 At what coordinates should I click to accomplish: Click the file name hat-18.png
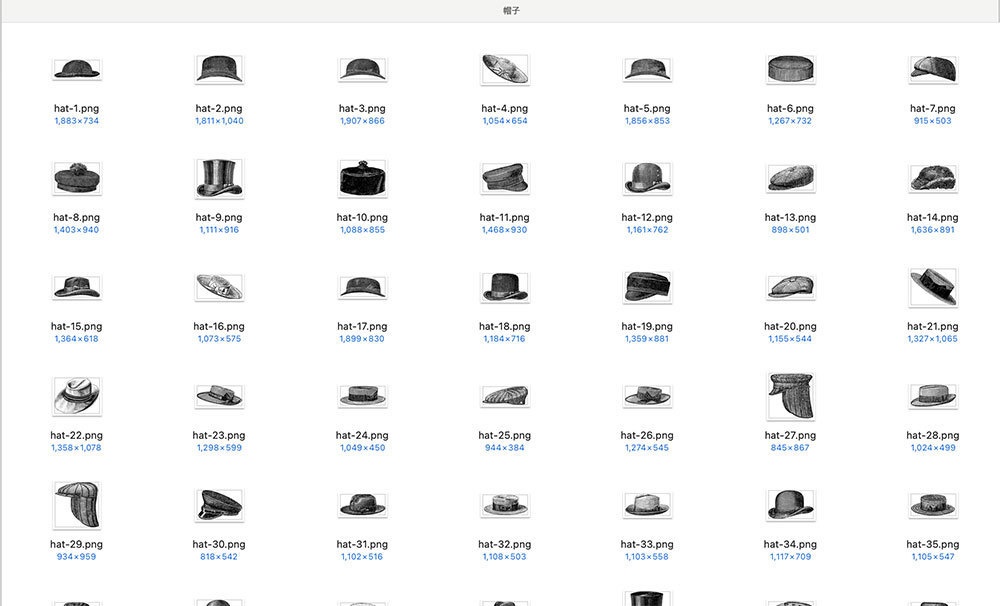coord(504,327)
